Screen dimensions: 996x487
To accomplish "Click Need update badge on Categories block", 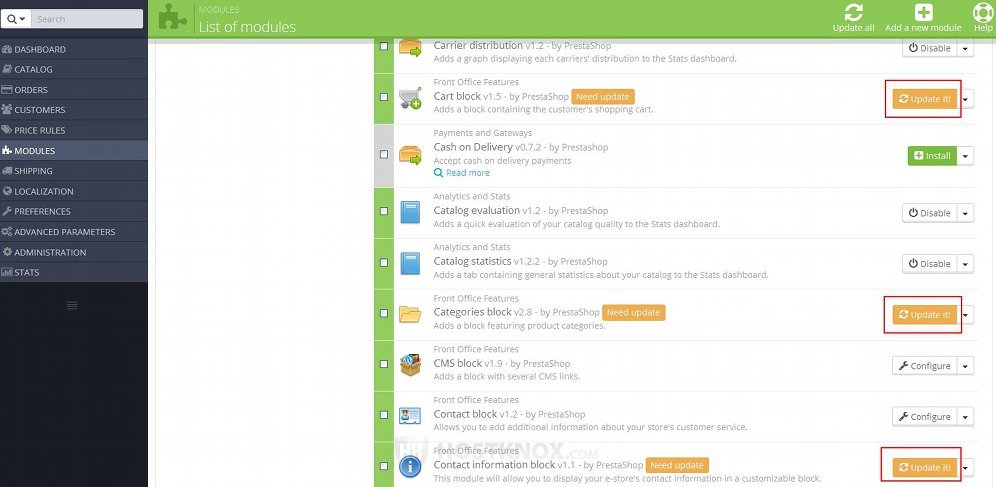I will tap(633, 312).
